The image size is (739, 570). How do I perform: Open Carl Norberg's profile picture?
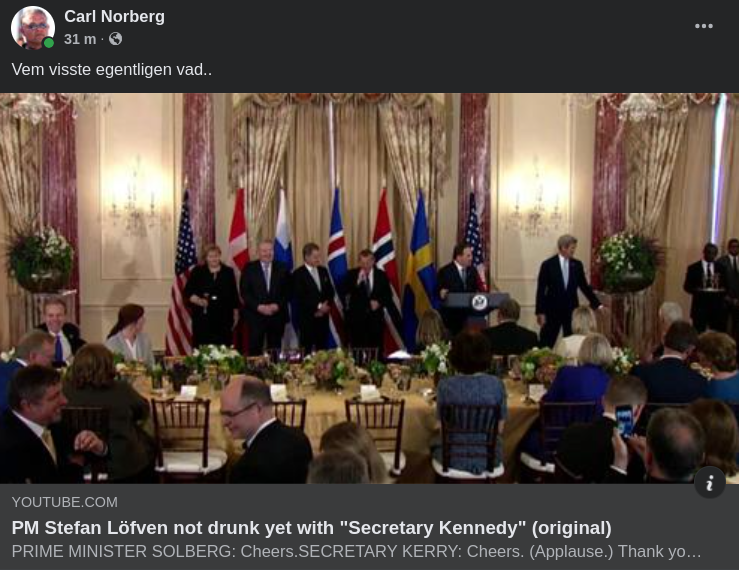click(x=32, y=27)
